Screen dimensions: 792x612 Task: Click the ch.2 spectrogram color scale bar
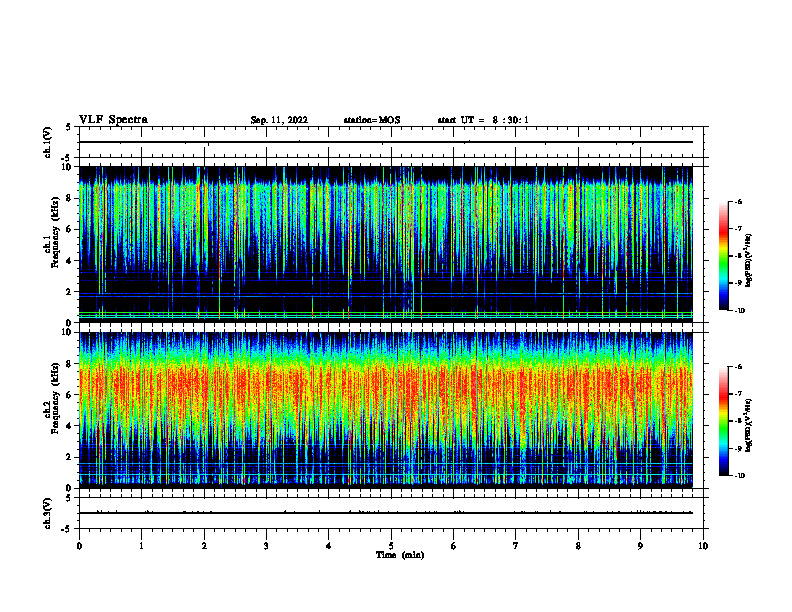[x=723, y=421]
